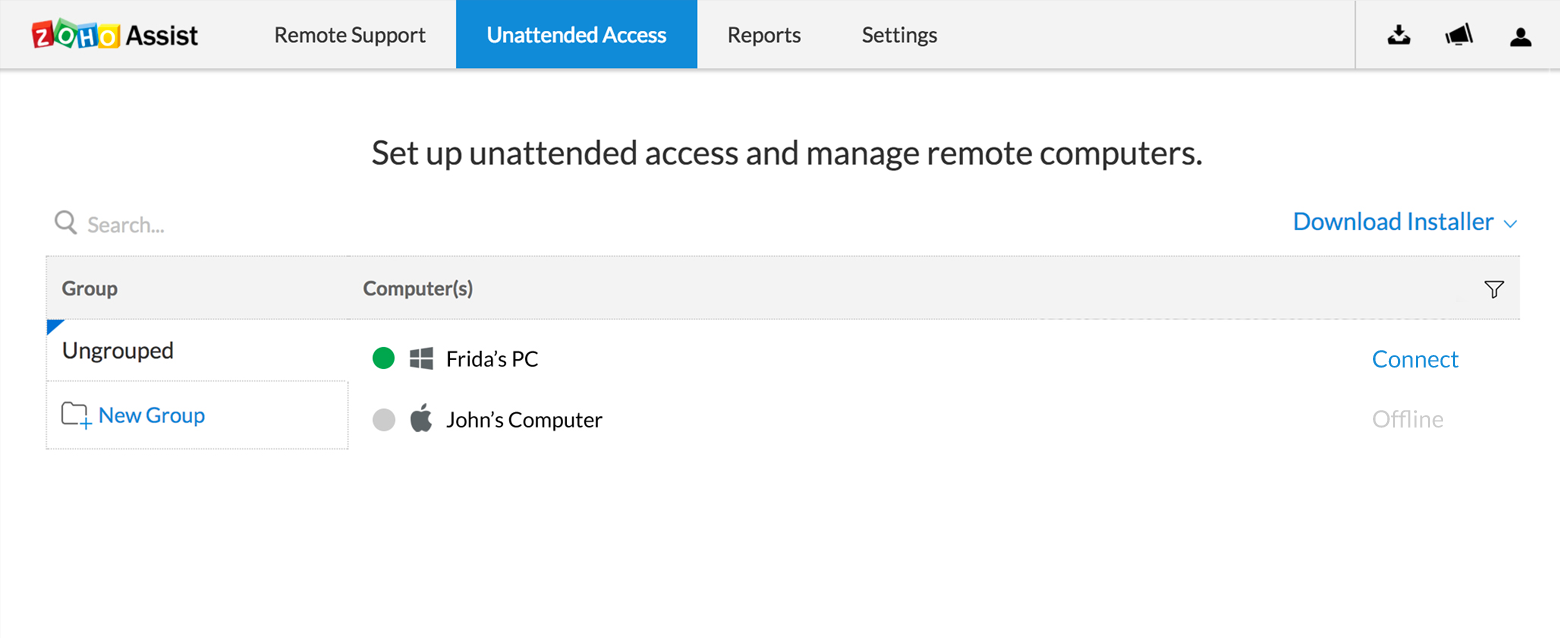Screen dimensions: 1560x638
Task: Click the search magnifier icon
Action: click(x=66, y=223)
